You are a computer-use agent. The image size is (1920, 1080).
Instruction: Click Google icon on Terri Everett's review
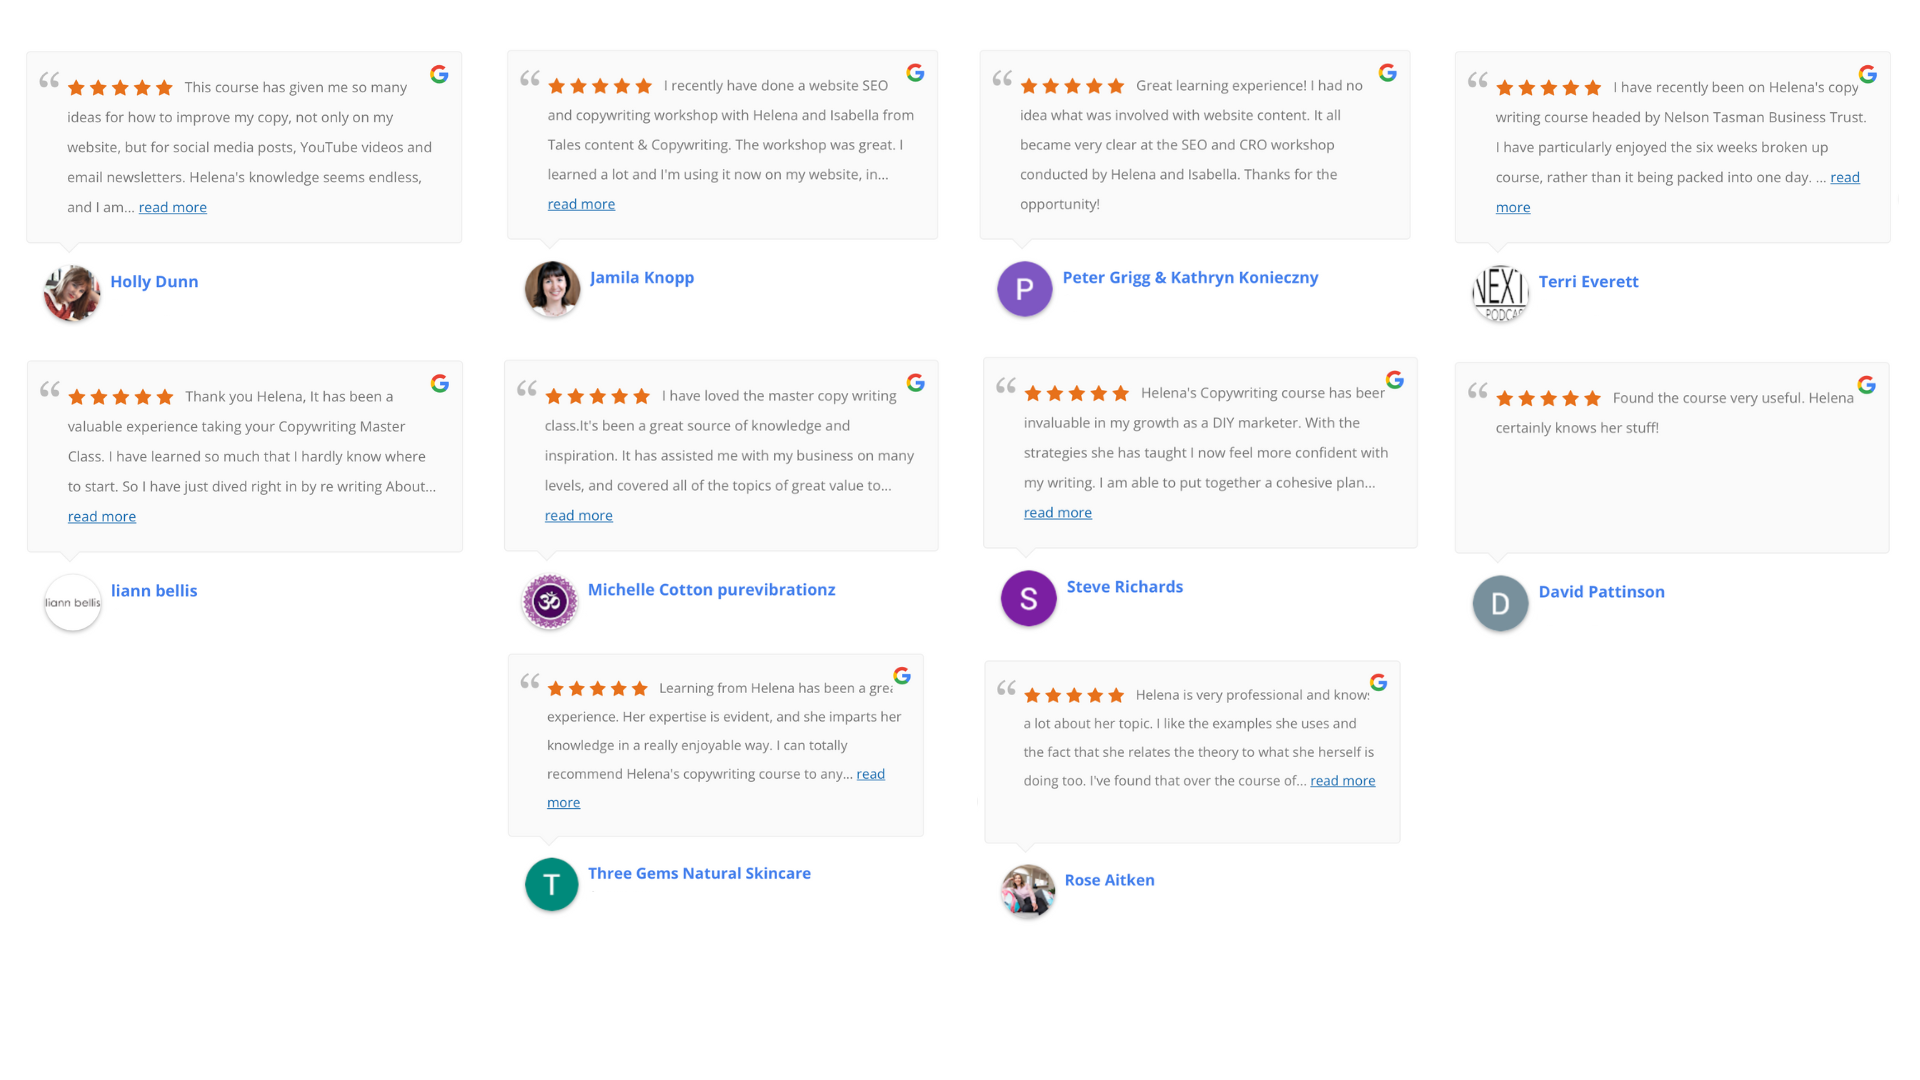(x=1867, y=74)
